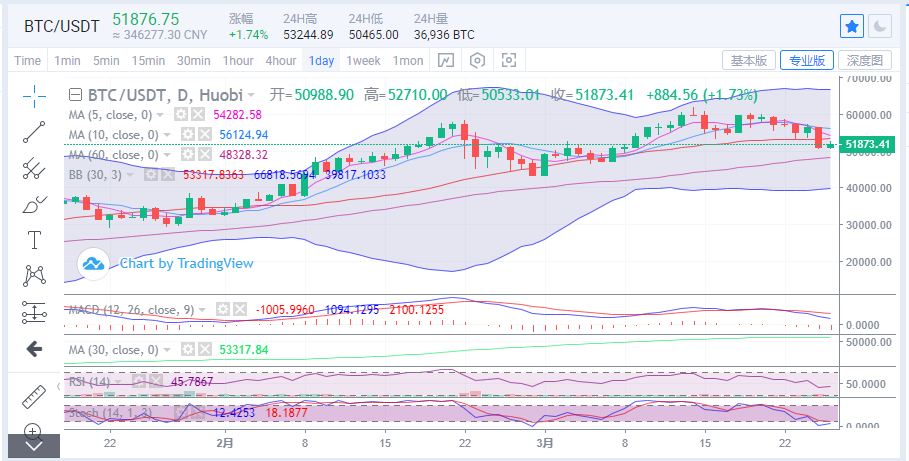Select the text annotation tool
The height and width of the screenshot is (461, 909).
click(x=34, y=239)
